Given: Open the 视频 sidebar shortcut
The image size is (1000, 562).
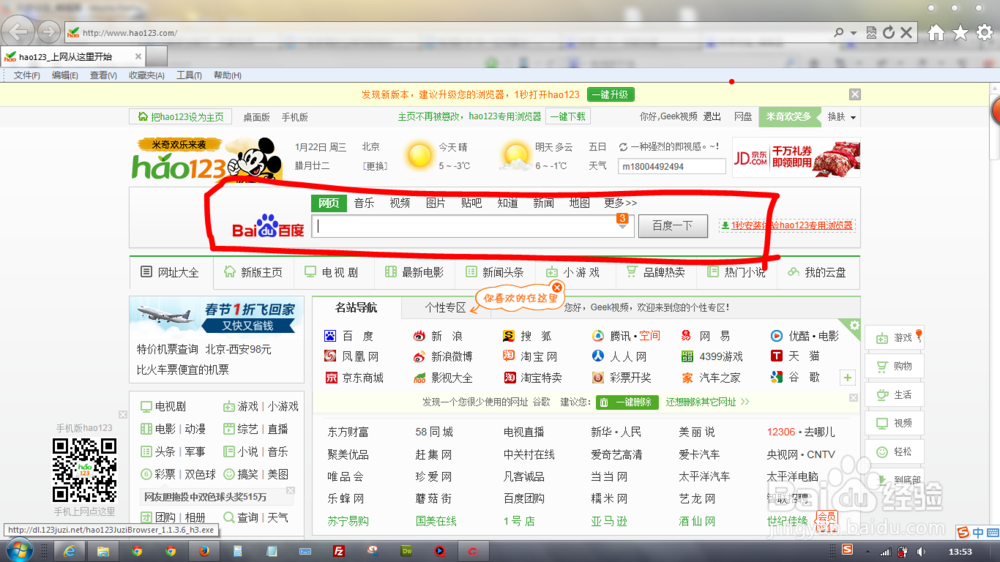Looking at the screenshot, I should point(895,423).
